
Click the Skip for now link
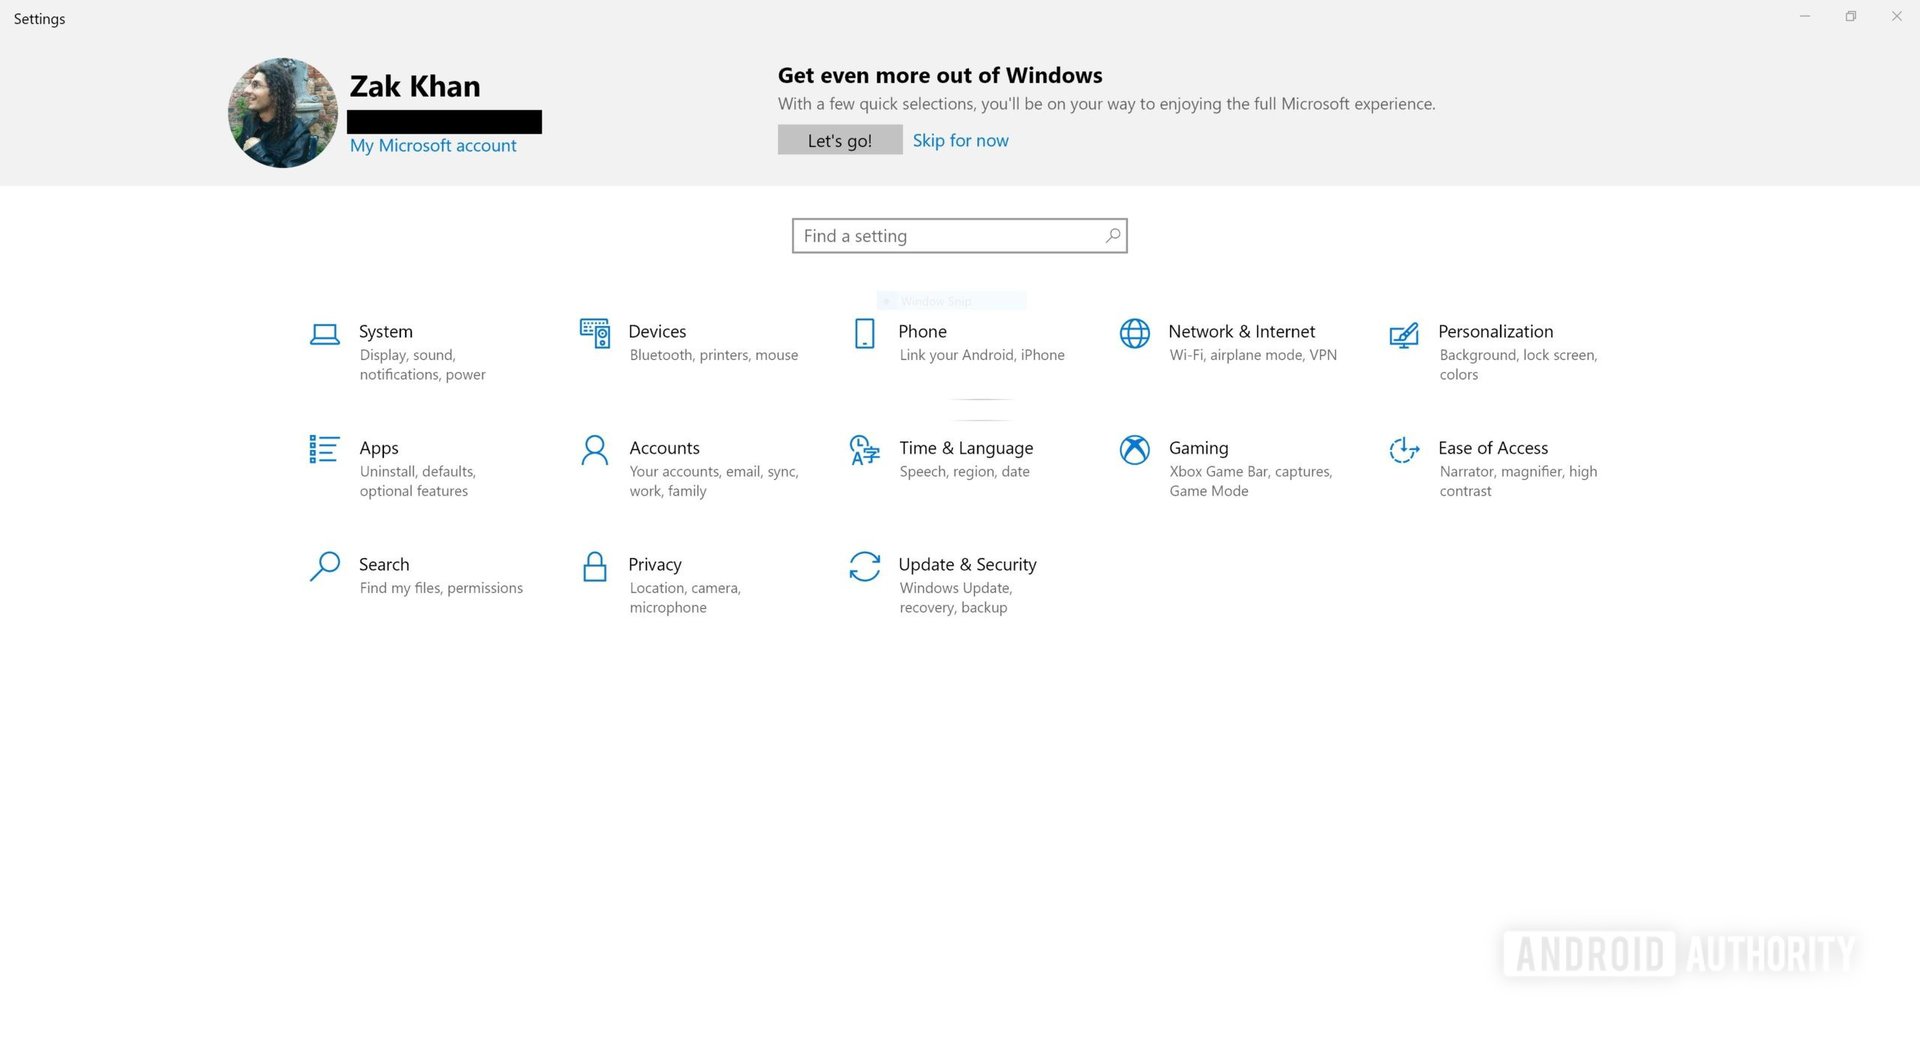960,140
